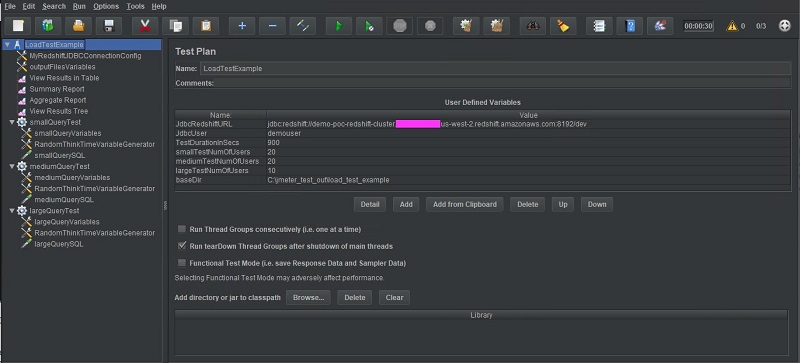Image resolution: width=800 pixels, height=363 pixels.
Task: Click the Shutdown threads icon
Action: [x=430, y=26]
